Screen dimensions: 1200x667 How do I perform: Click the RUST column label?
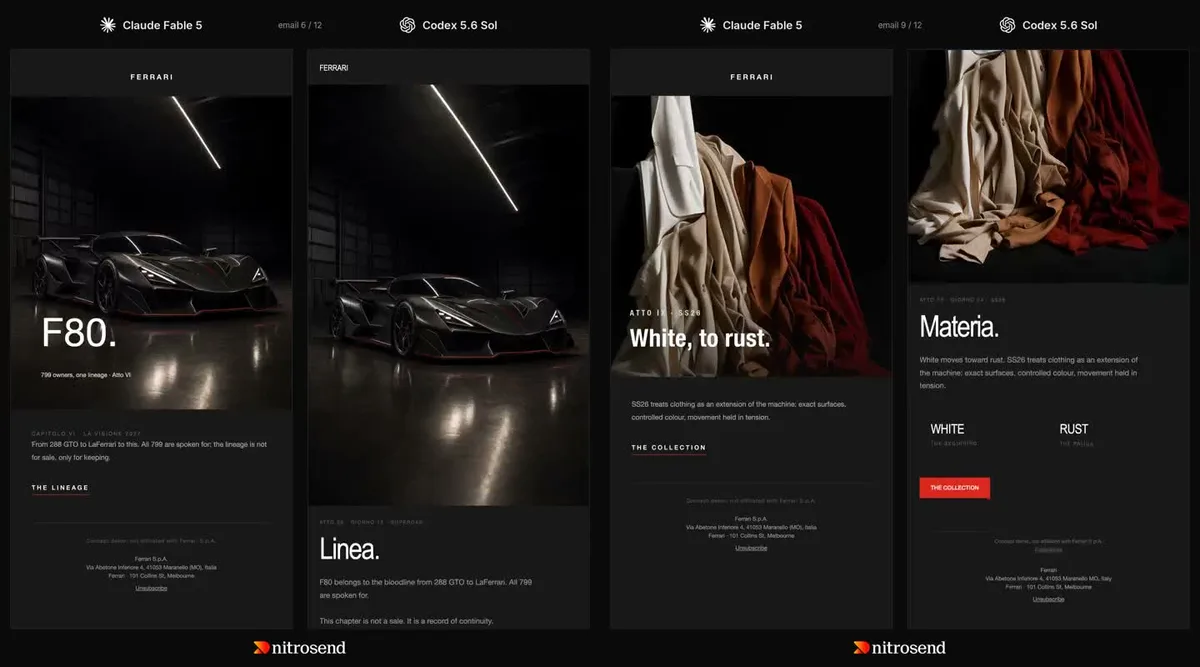click(1074, 429)
